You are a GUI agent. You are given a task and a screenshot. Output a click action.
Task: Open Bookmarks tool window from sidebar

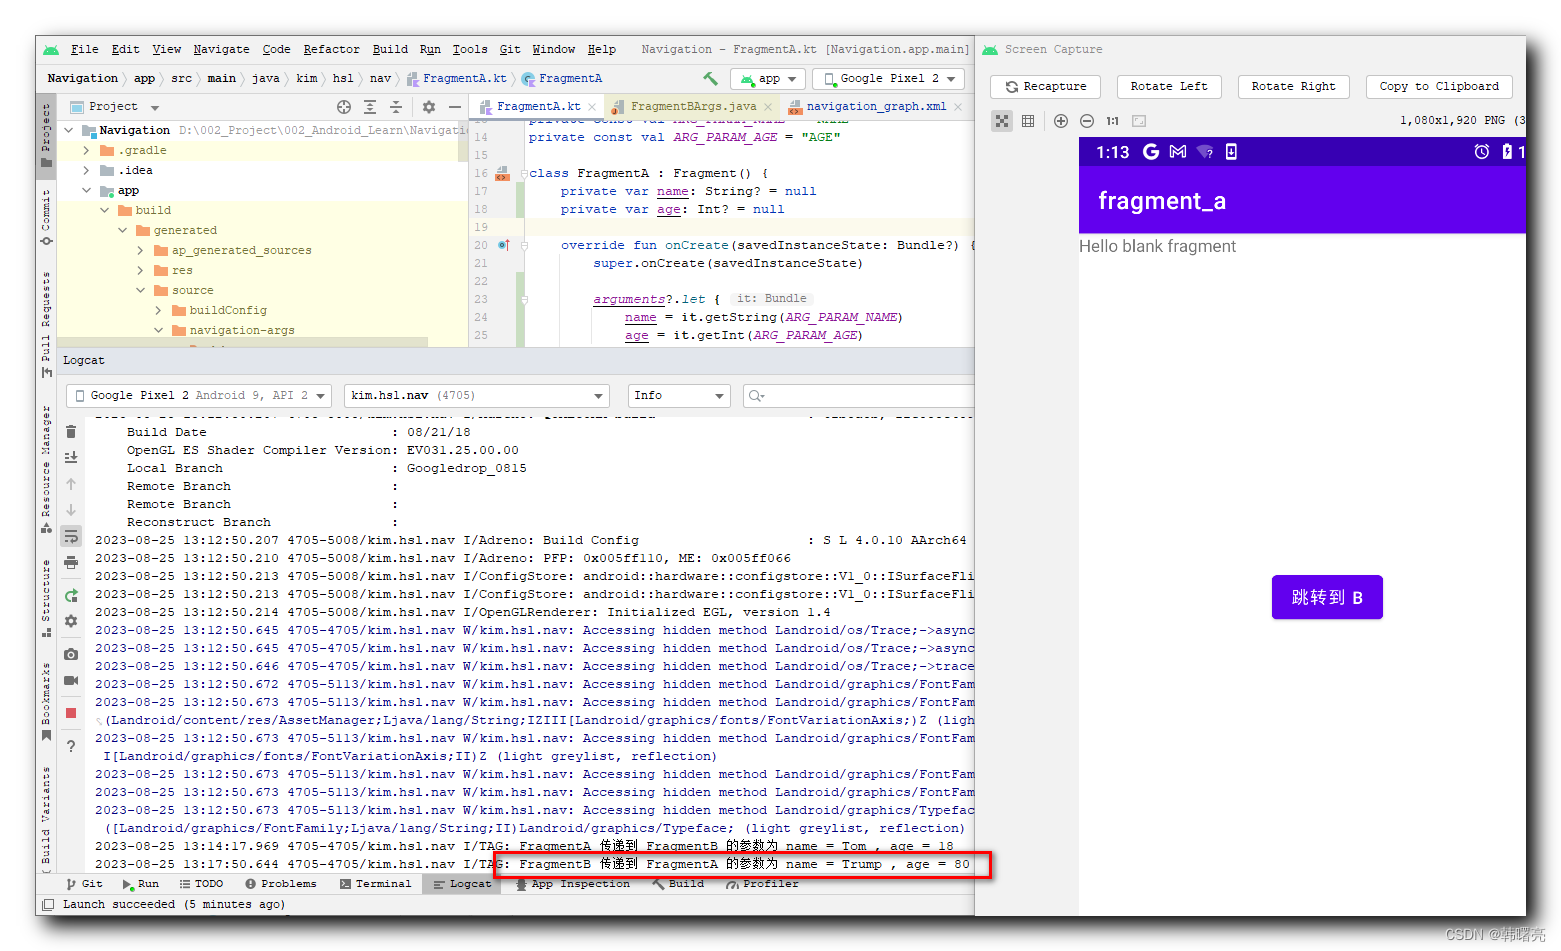(x=46, y=701)
